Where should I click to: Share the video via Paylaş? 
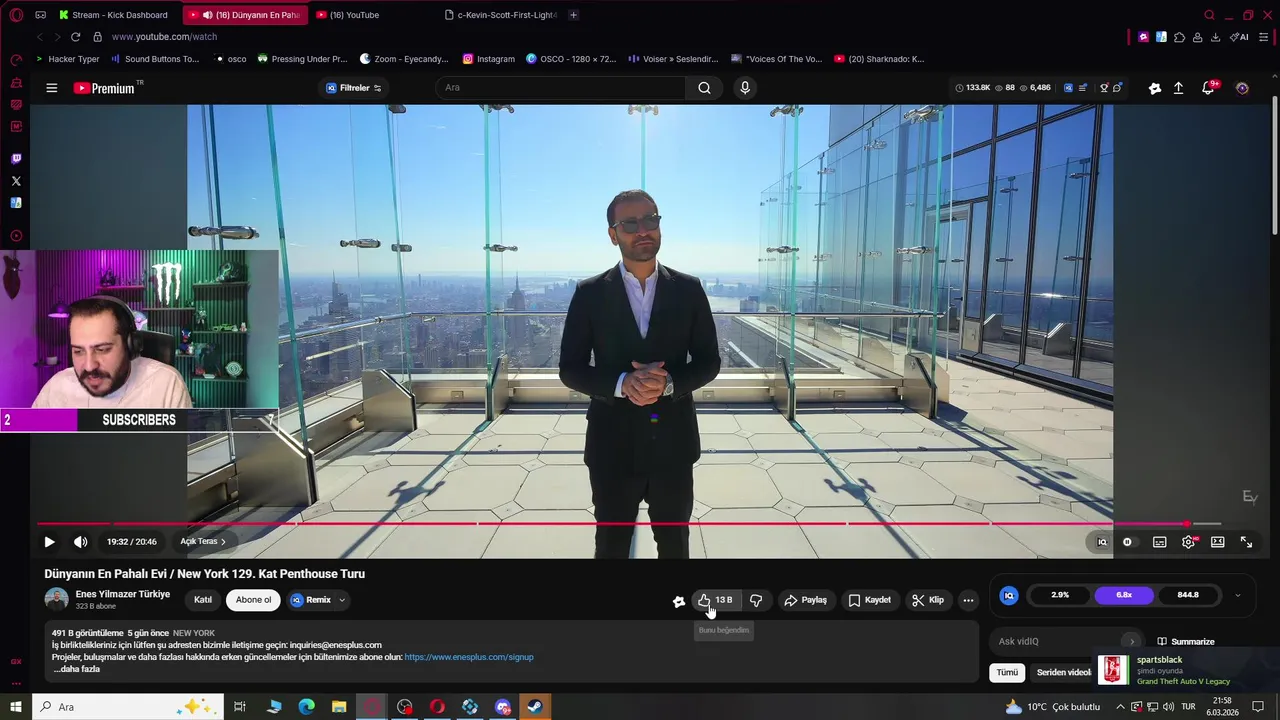click(x=806, y=600)
